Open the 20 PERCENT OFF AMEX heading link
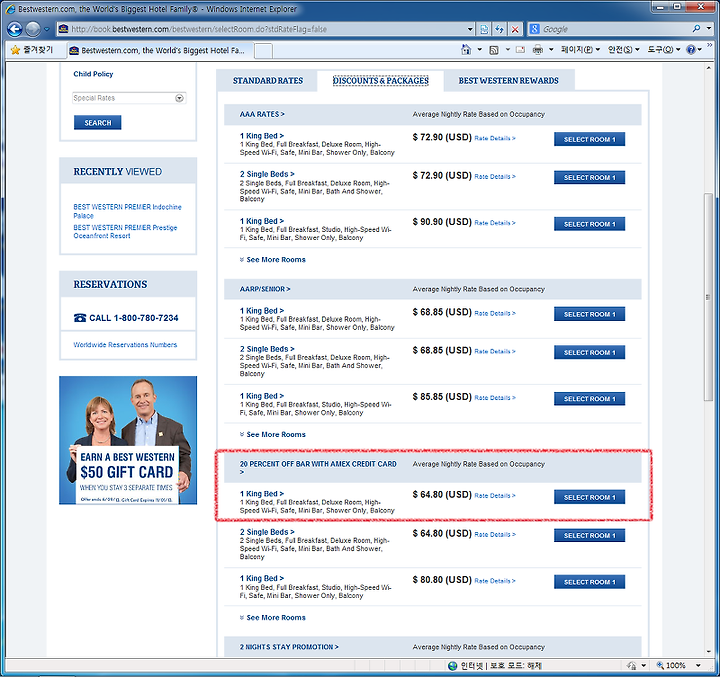The width and height of the screenshot is (720, 677). pyautogui.click(x=318, y=468)
